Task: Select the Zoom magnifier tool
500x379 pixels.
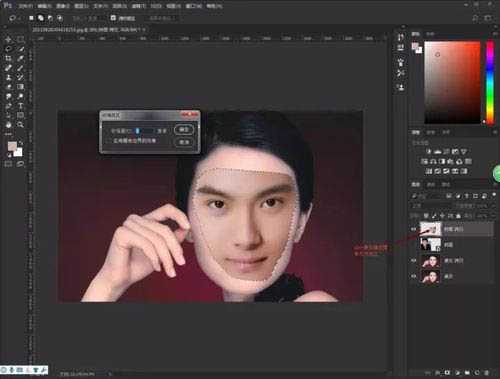Action: (x=20, y=125)
